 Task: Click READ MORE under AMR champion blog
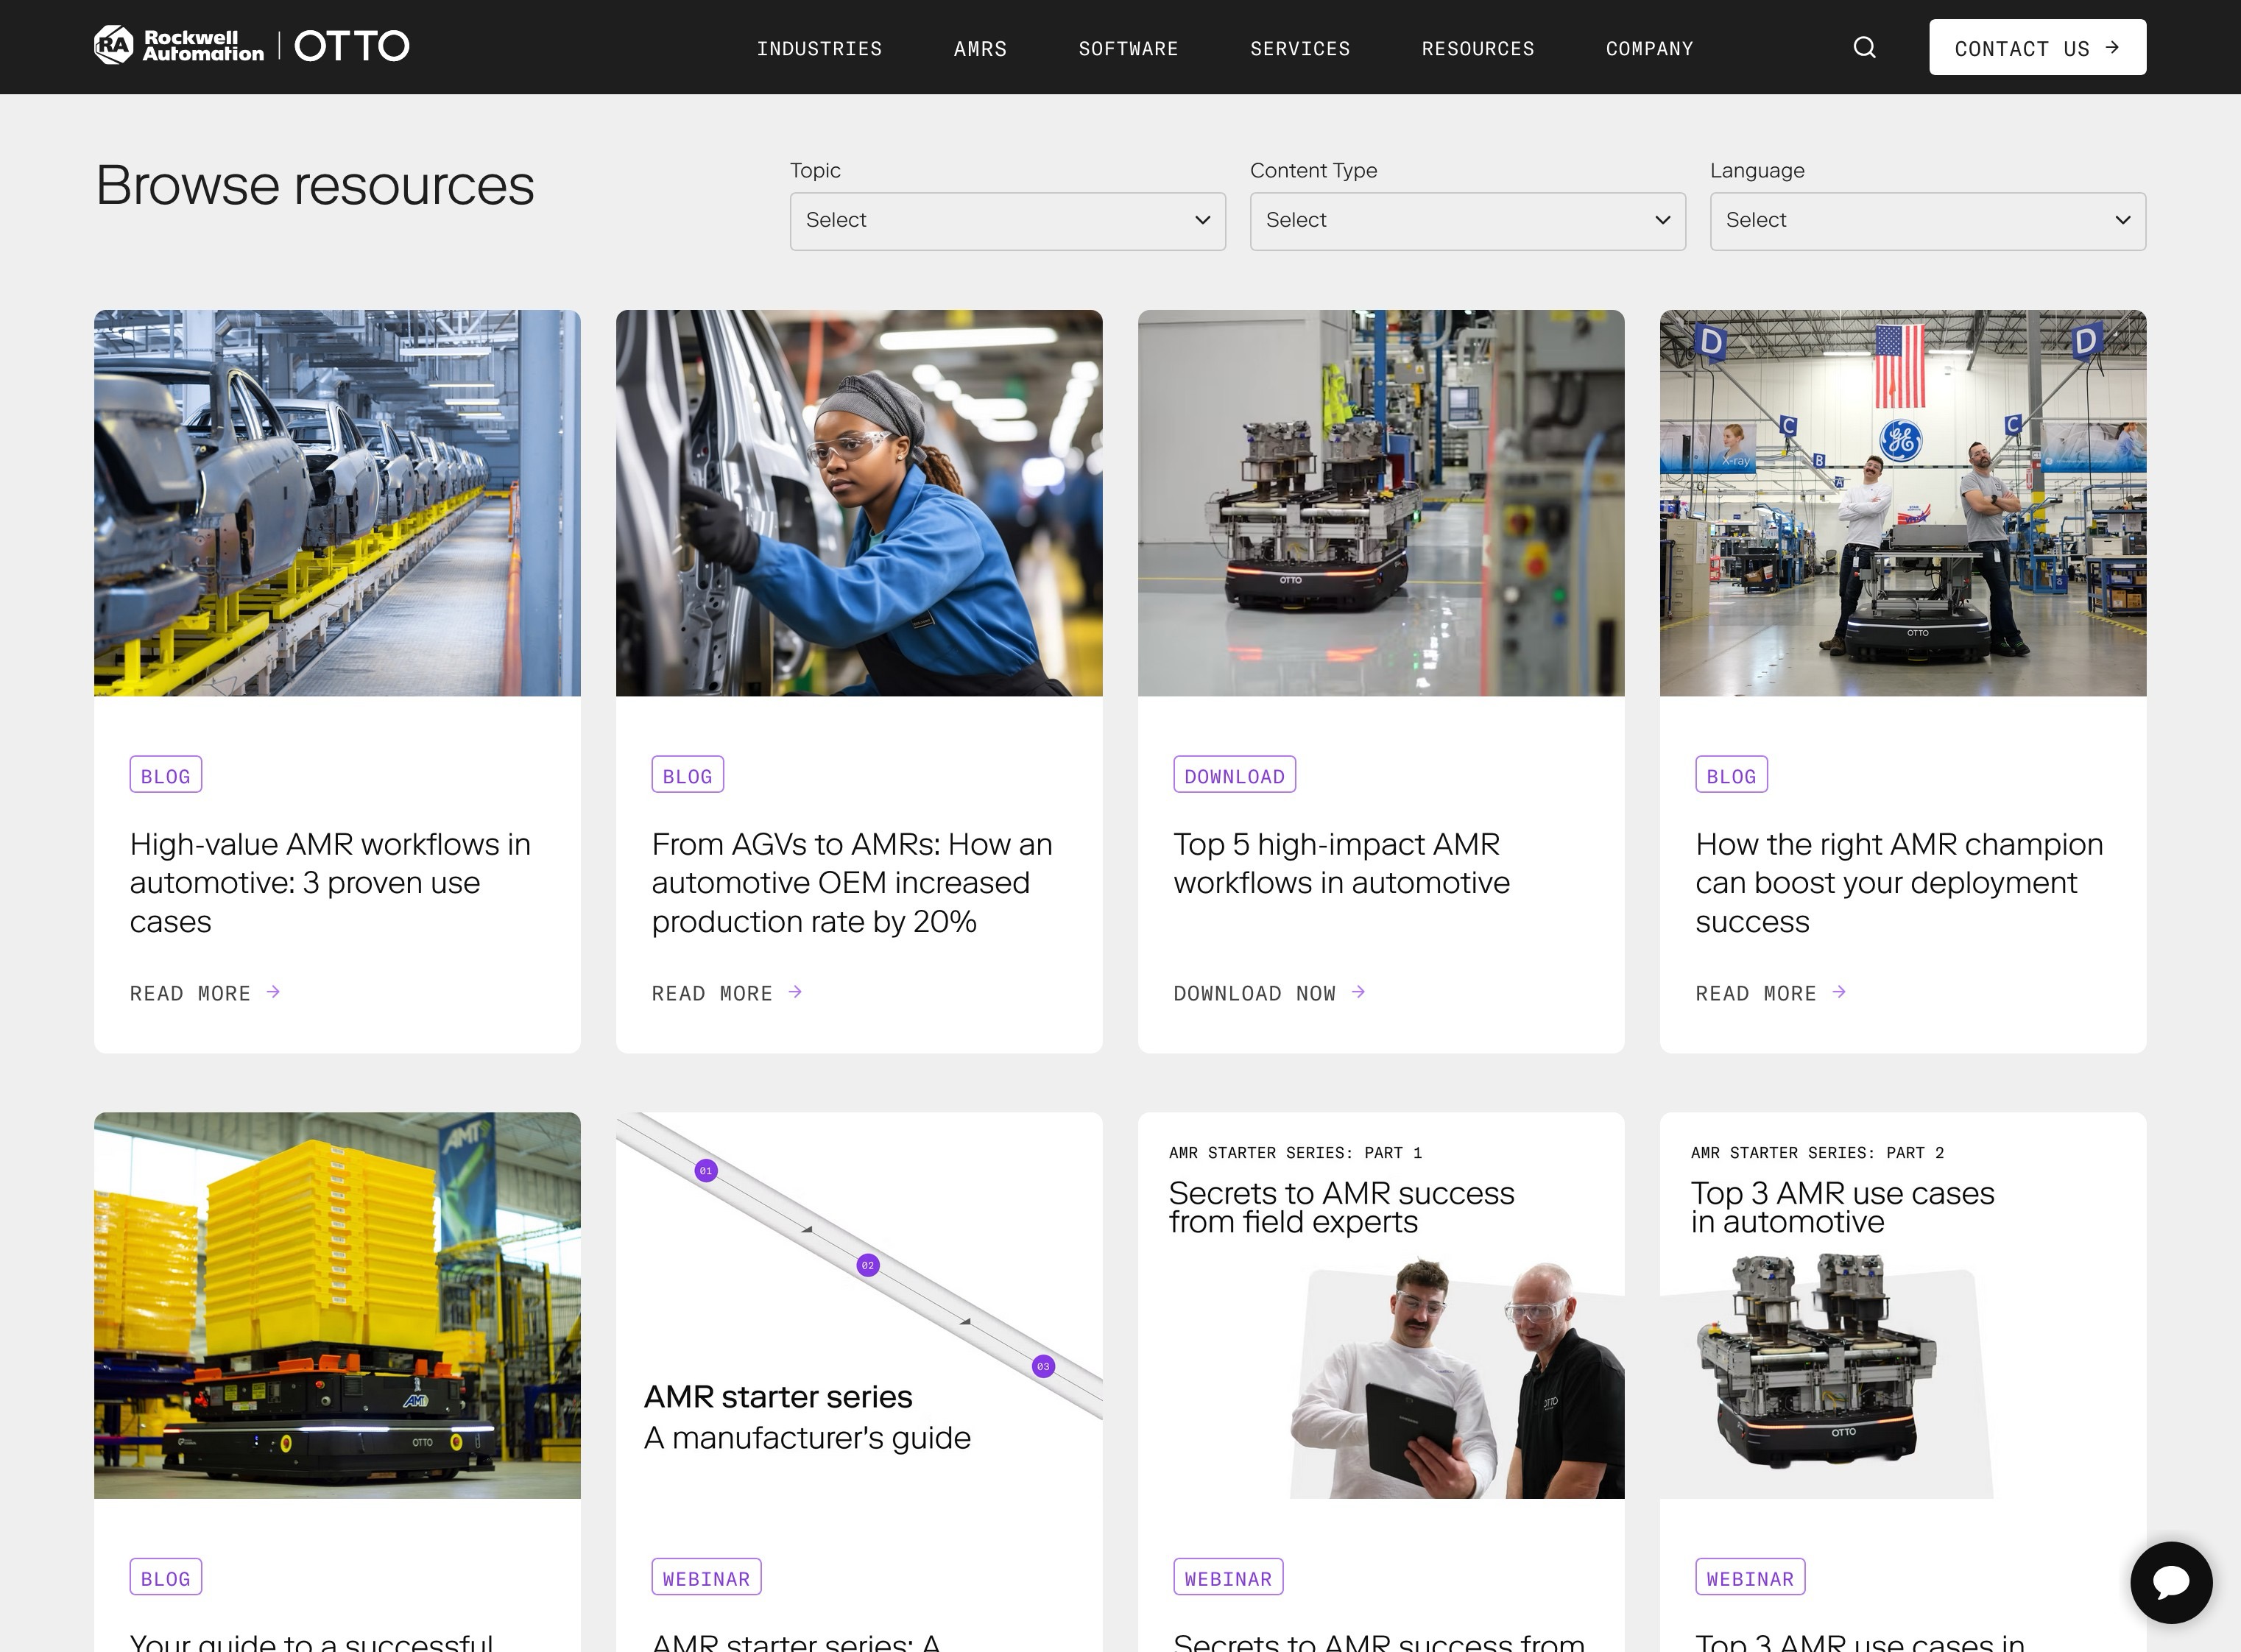(x=1756, y=992)
